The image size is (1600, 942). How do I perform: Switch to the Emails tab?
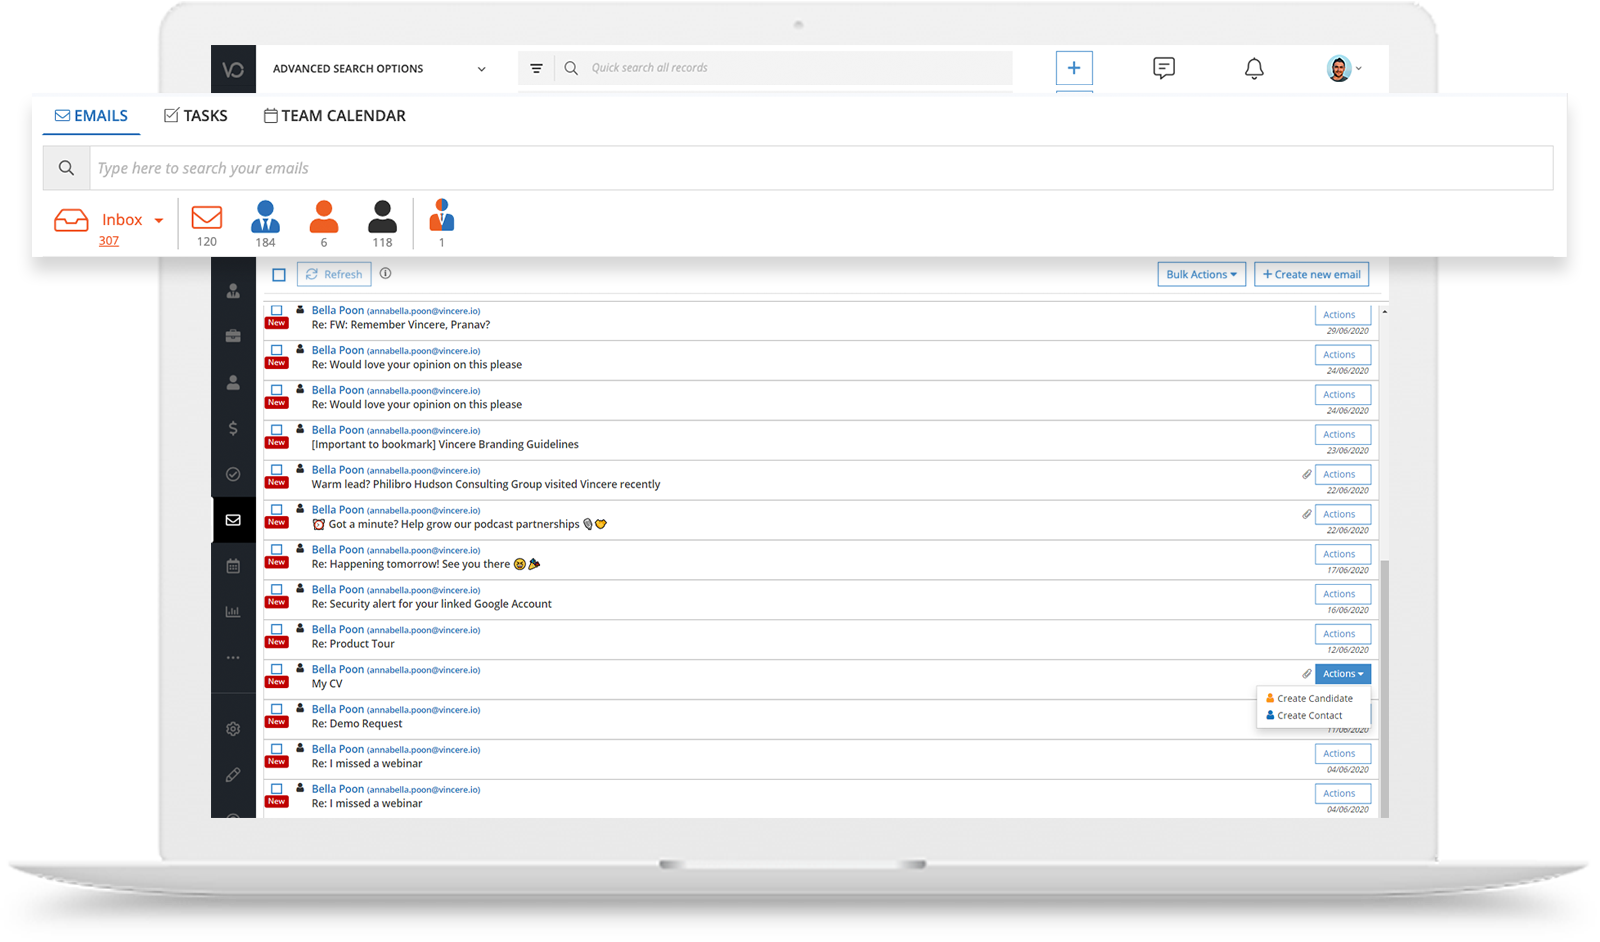click(x=91, y=116)
